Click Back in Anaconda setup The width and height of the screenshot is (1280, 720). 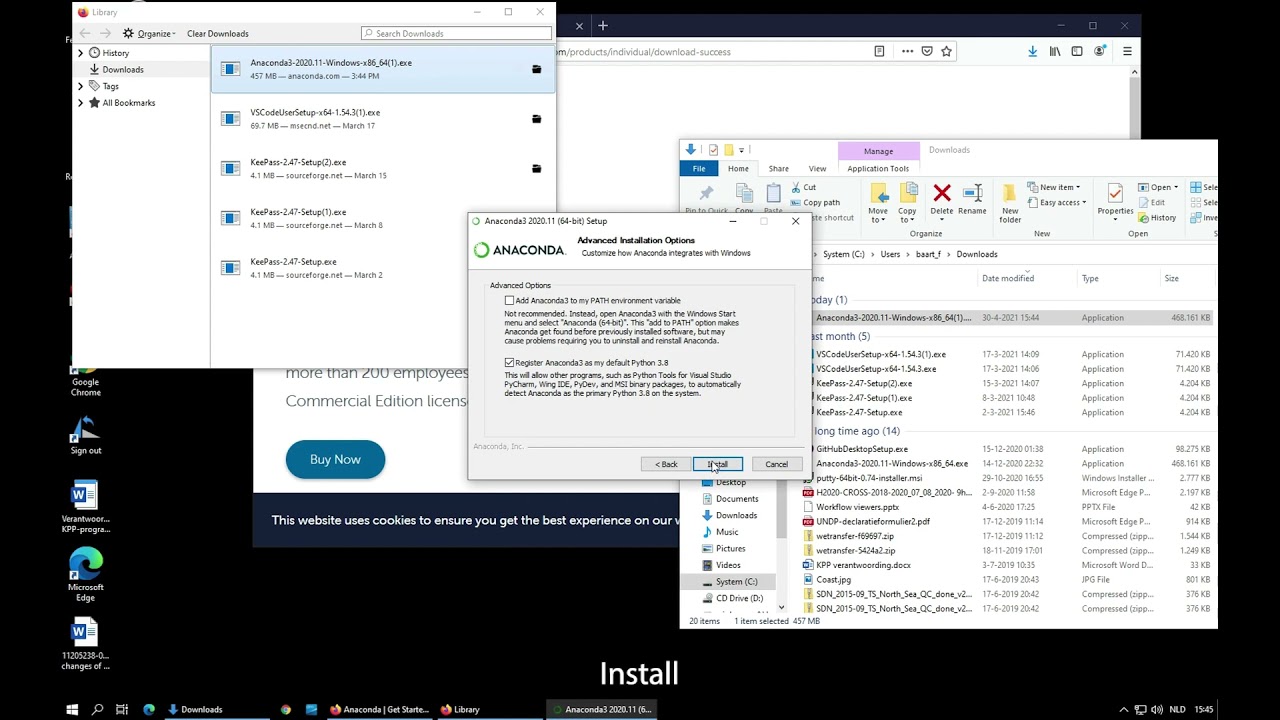pyautogui.click(x=666, y=464)
